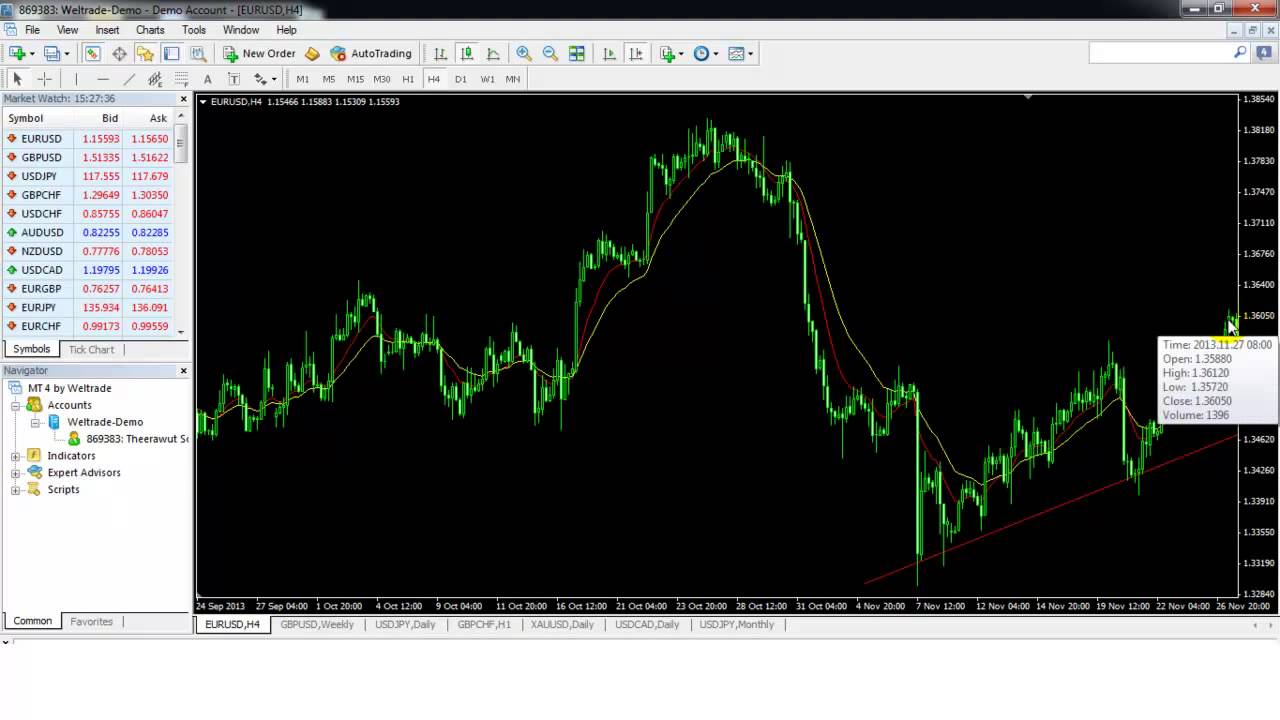Select USDJPY row in Market Watch
This screenshot has height=720, width=1280.
coord(88,176)
